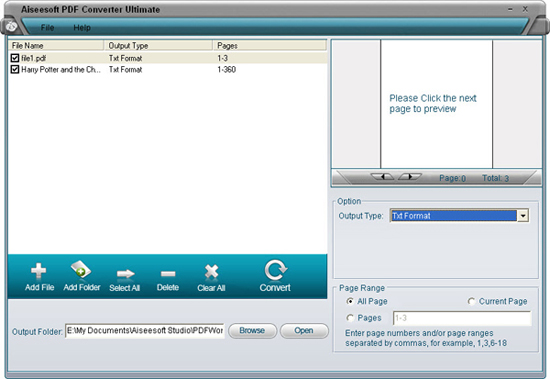Uncheck the Harry Potter file checkbox
Viewport: 550px width, 379px height.
(15, 69)
